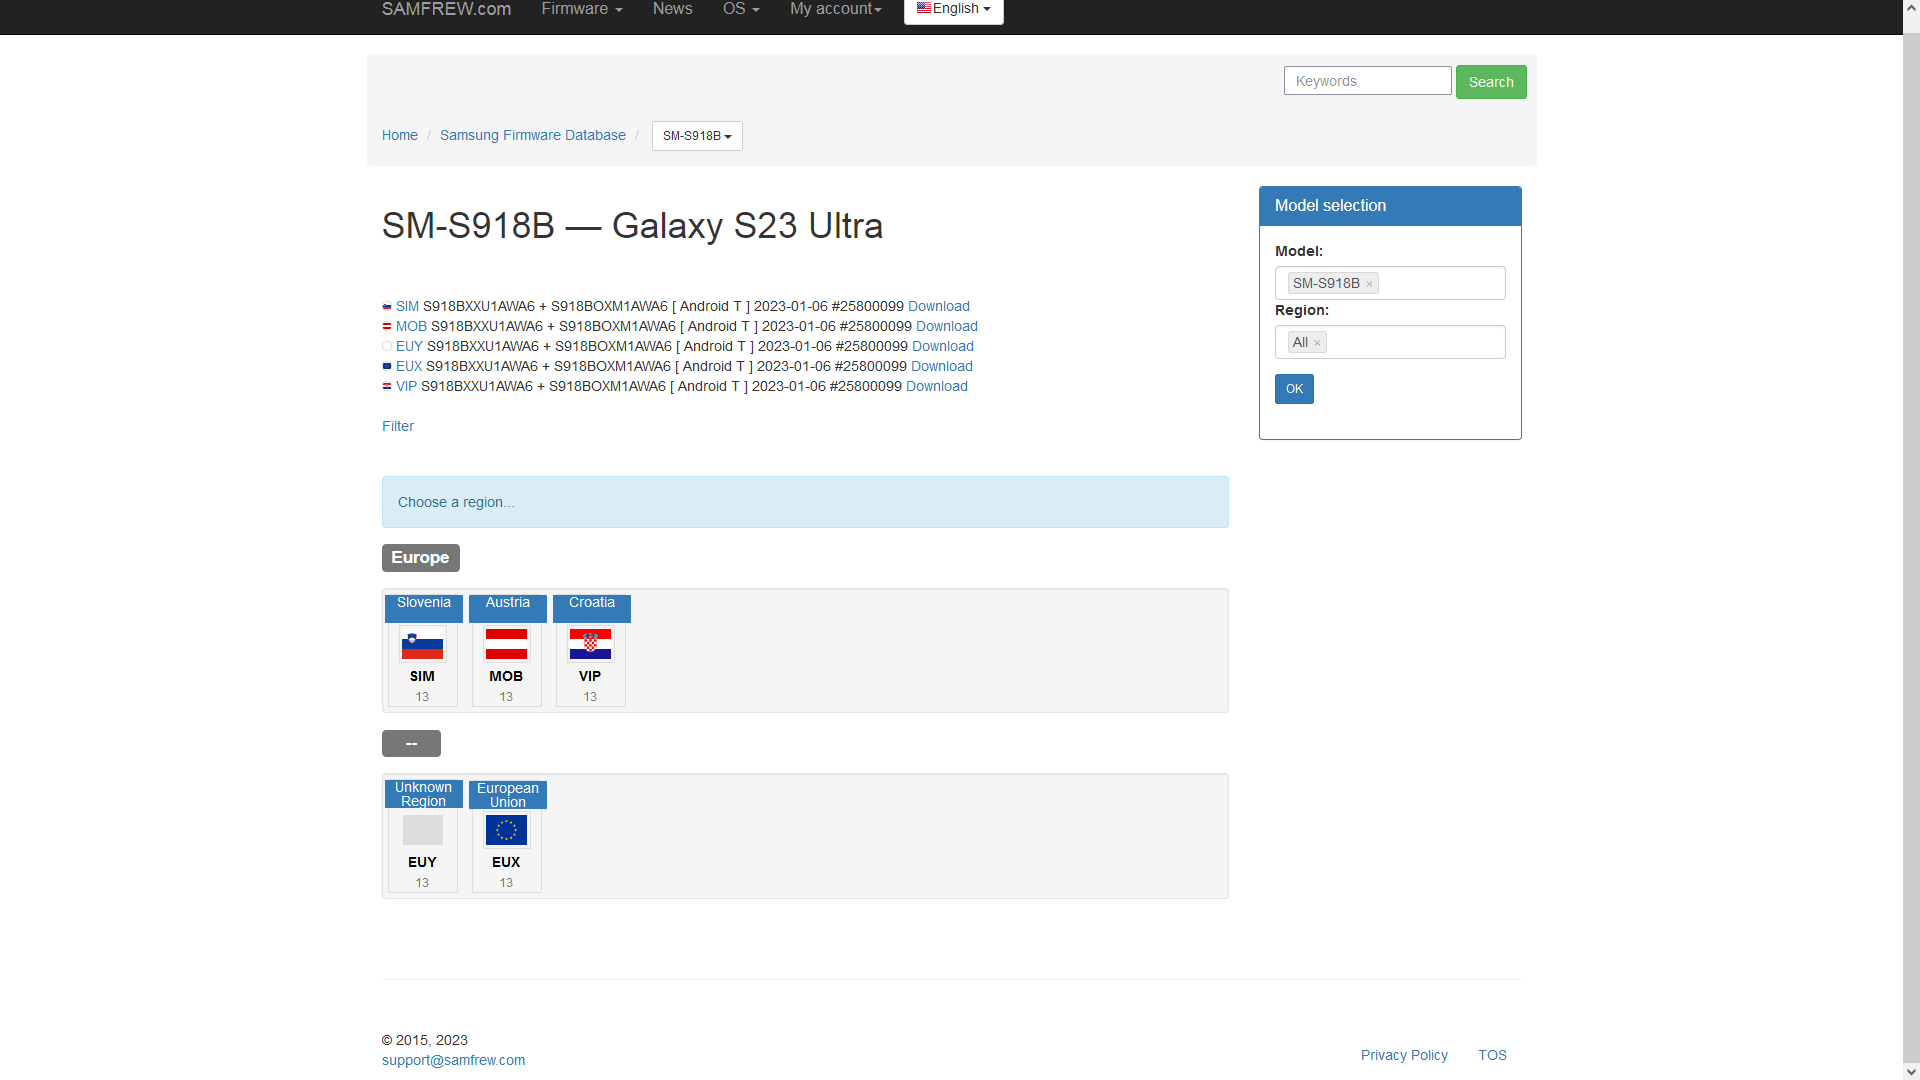Click the SIM region link in firmware list
The width and height of the screenshot is (1920, 1080).
[x=407, y=306]
